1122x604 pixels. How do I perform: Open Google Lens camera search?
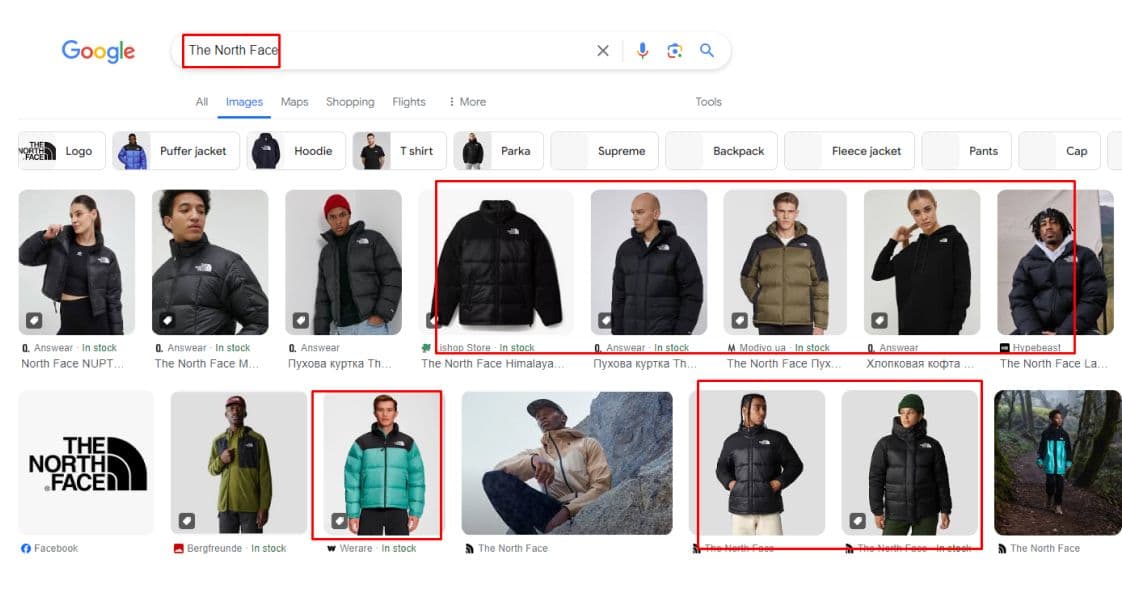pyautogui.click(x=674, y=51)
